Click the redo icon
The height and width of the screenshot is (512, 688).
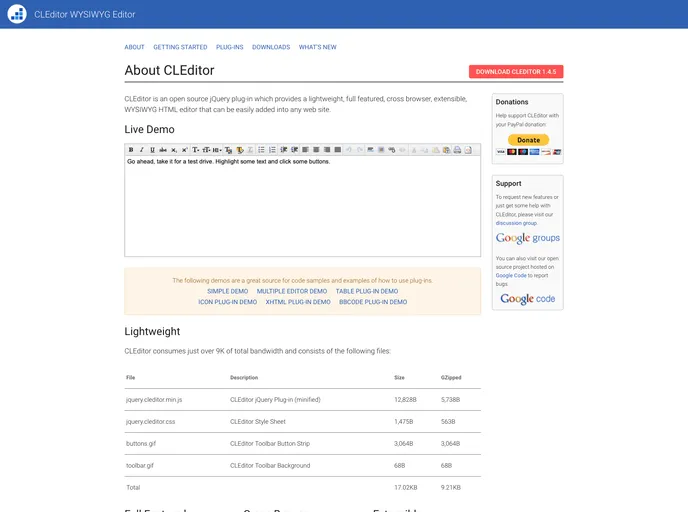pos(359,150)
